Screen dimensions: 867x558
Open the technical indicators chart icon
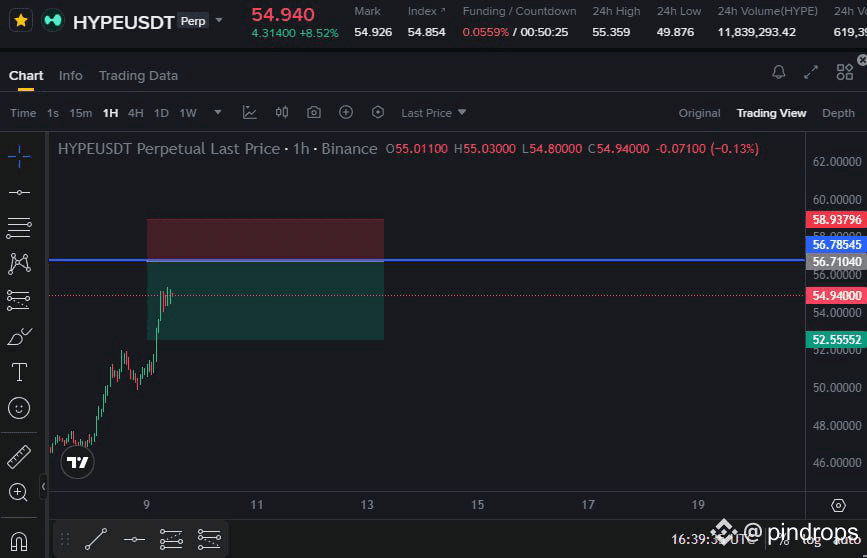pos(249,113)
